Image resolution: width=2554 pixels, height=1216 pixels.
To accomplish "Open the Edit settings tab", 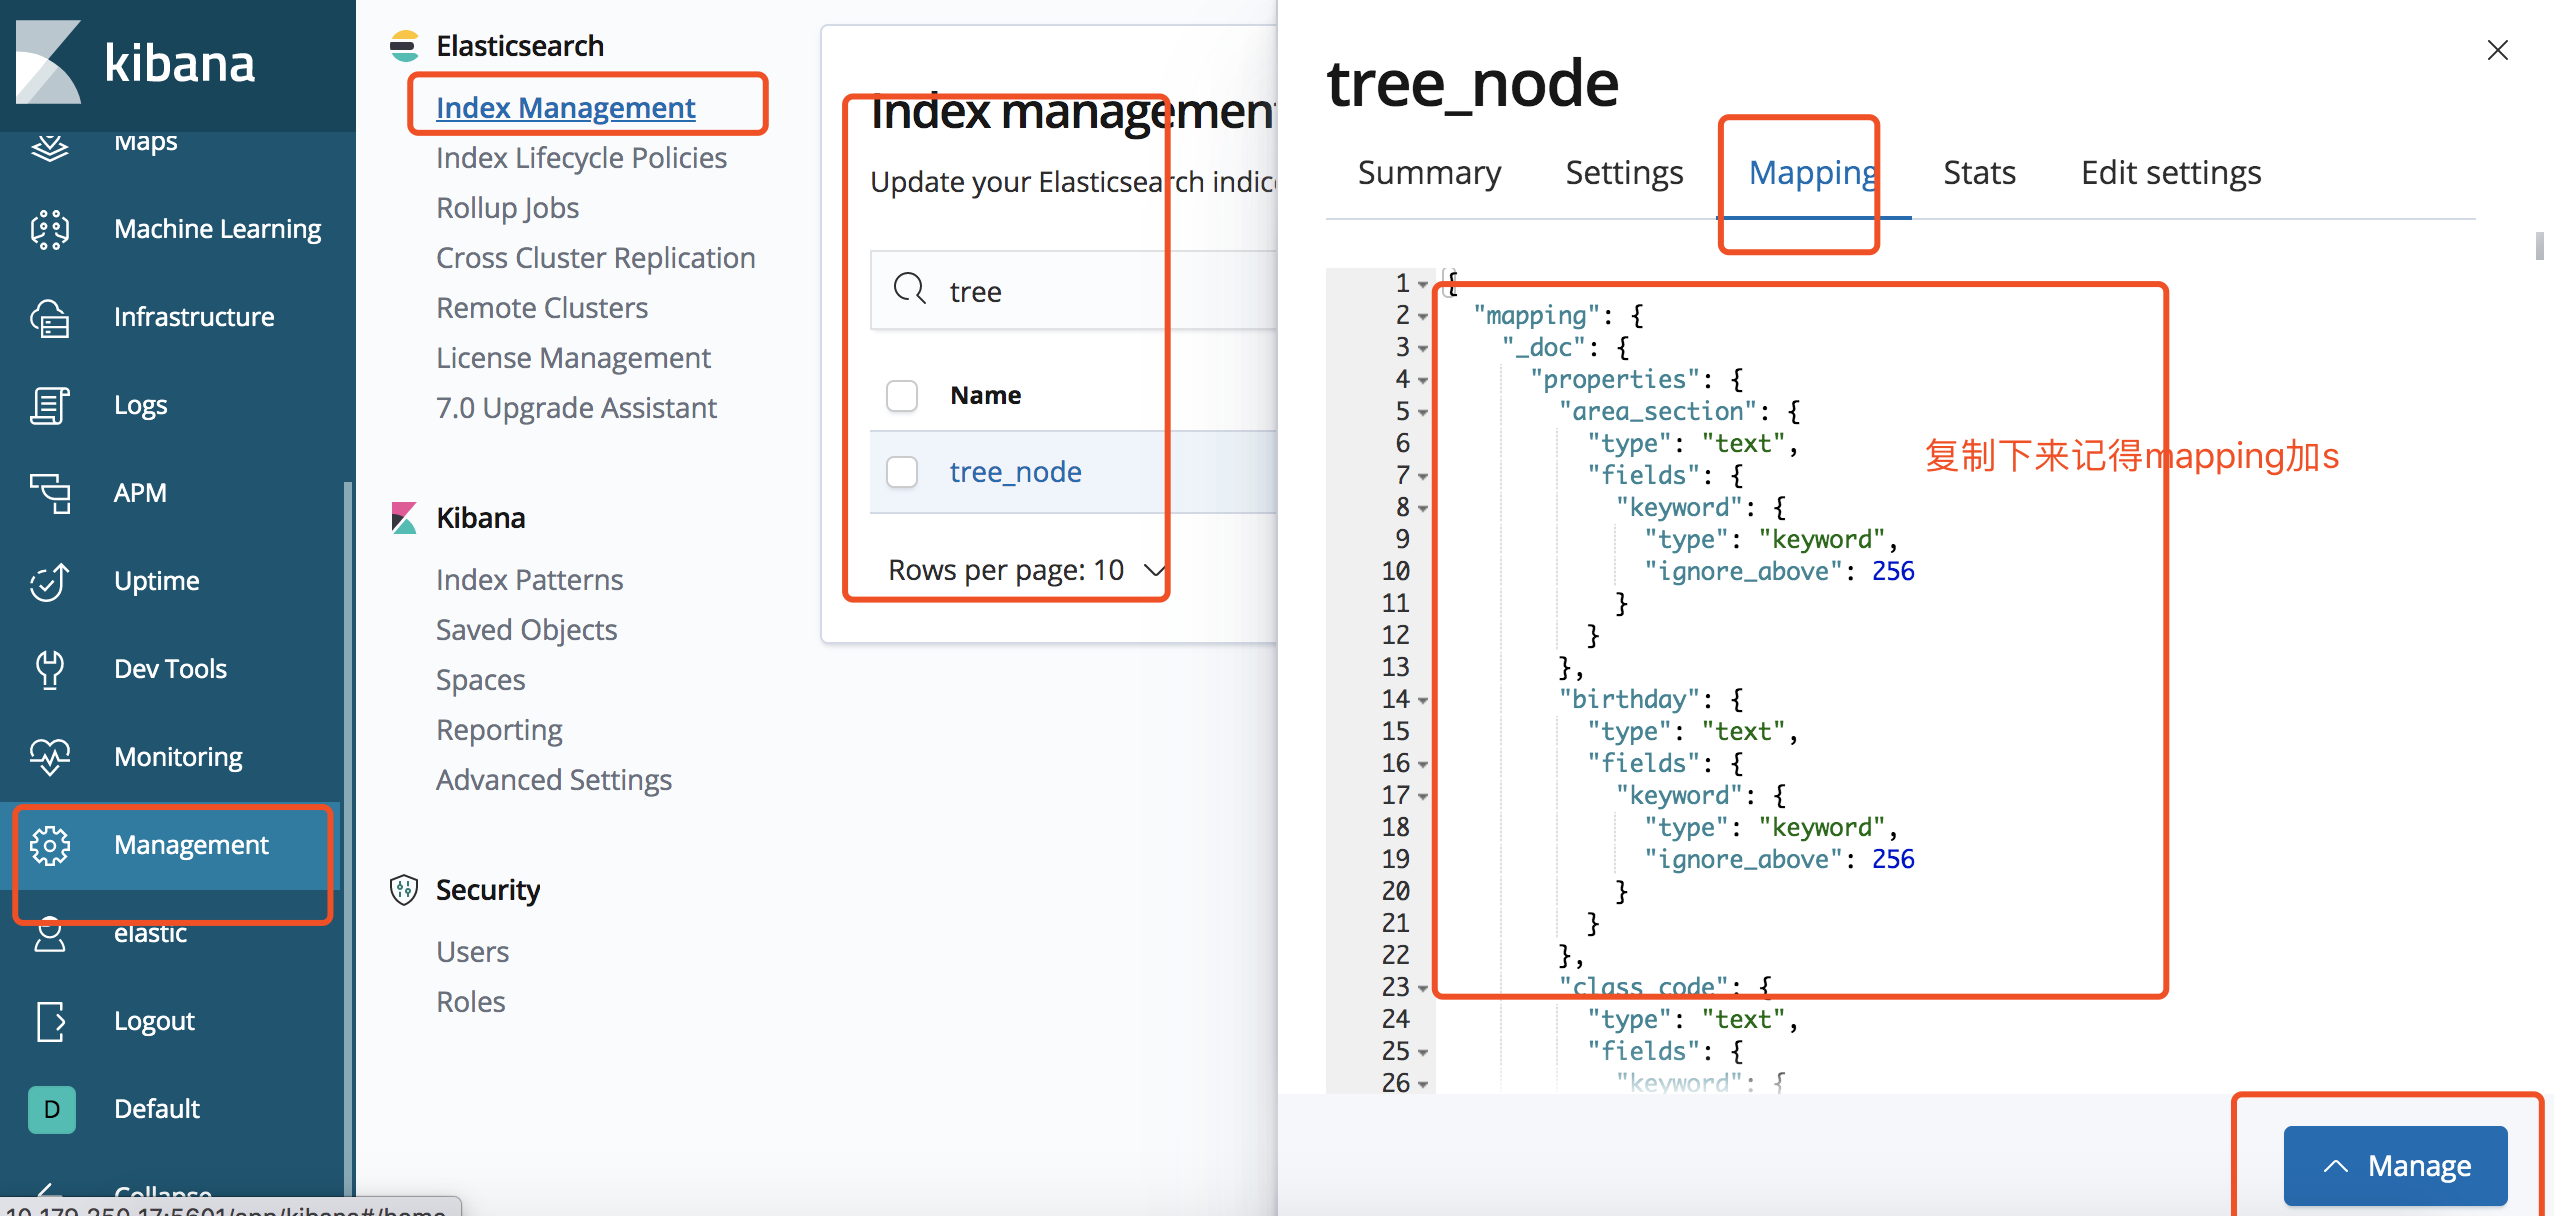I will click(2170, 173).
